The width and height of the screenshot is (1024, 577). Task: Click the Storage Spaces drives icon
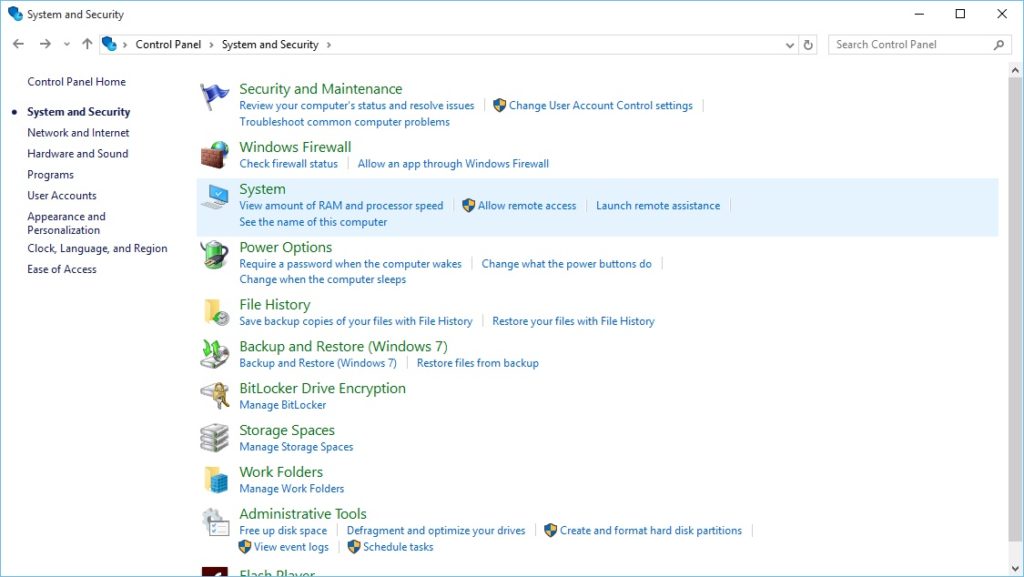214,438
